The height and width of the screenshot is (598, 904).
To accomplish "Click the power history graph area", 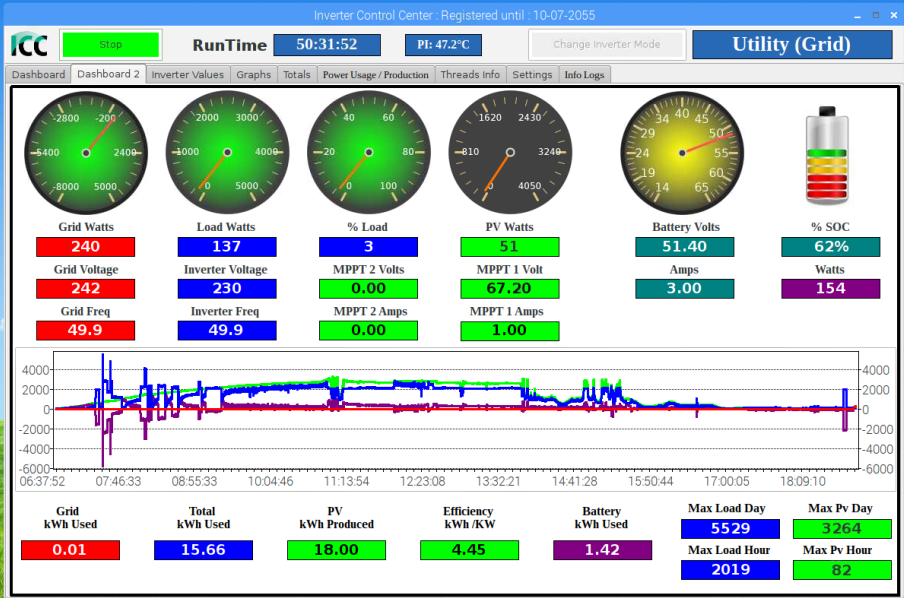I will pos(456,410).
